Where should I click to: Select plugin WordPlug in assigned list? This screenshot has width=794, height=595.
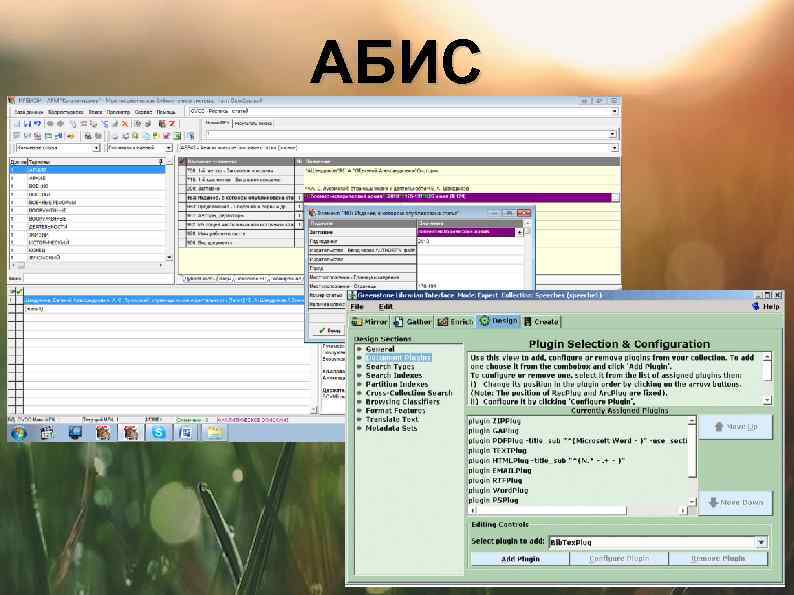pyautogui.click(x=577, y=490)
